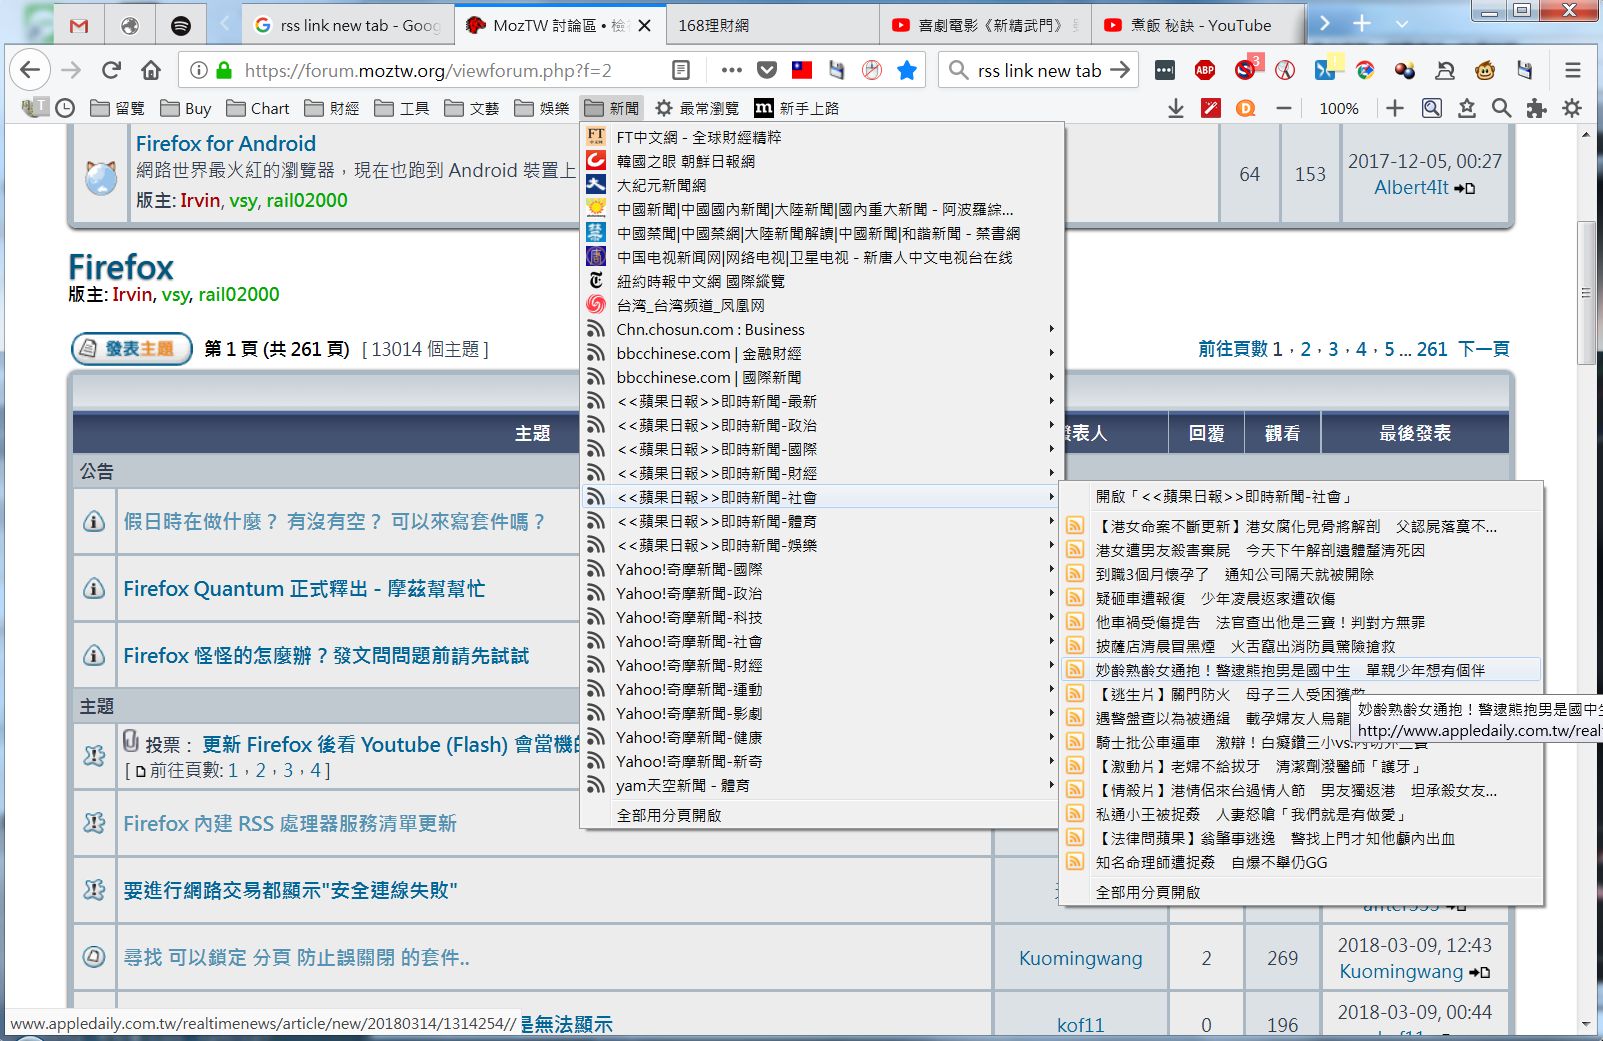Open the add-ons puzzle piece icon

(x=1536, y=108)
